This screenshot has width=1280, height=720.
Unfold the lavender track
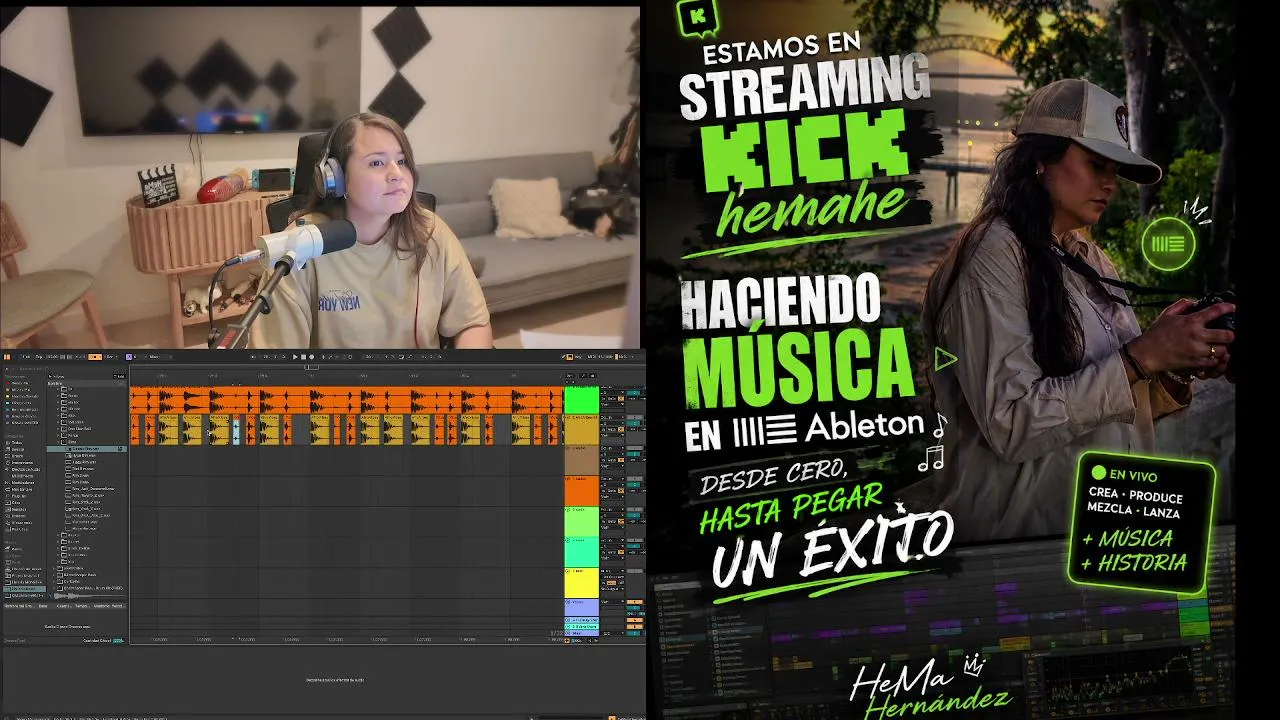pyautogui.click(x=568, y=602)
